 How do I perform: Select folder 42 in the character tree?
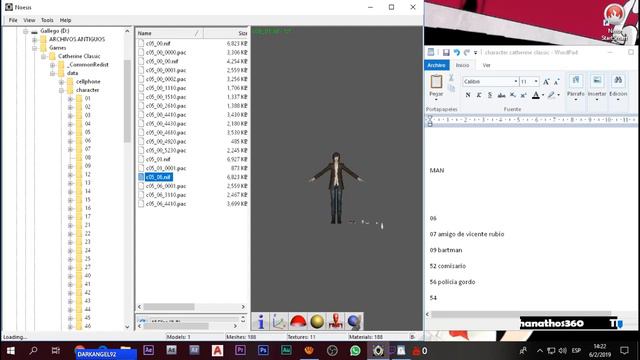[87, 293]
